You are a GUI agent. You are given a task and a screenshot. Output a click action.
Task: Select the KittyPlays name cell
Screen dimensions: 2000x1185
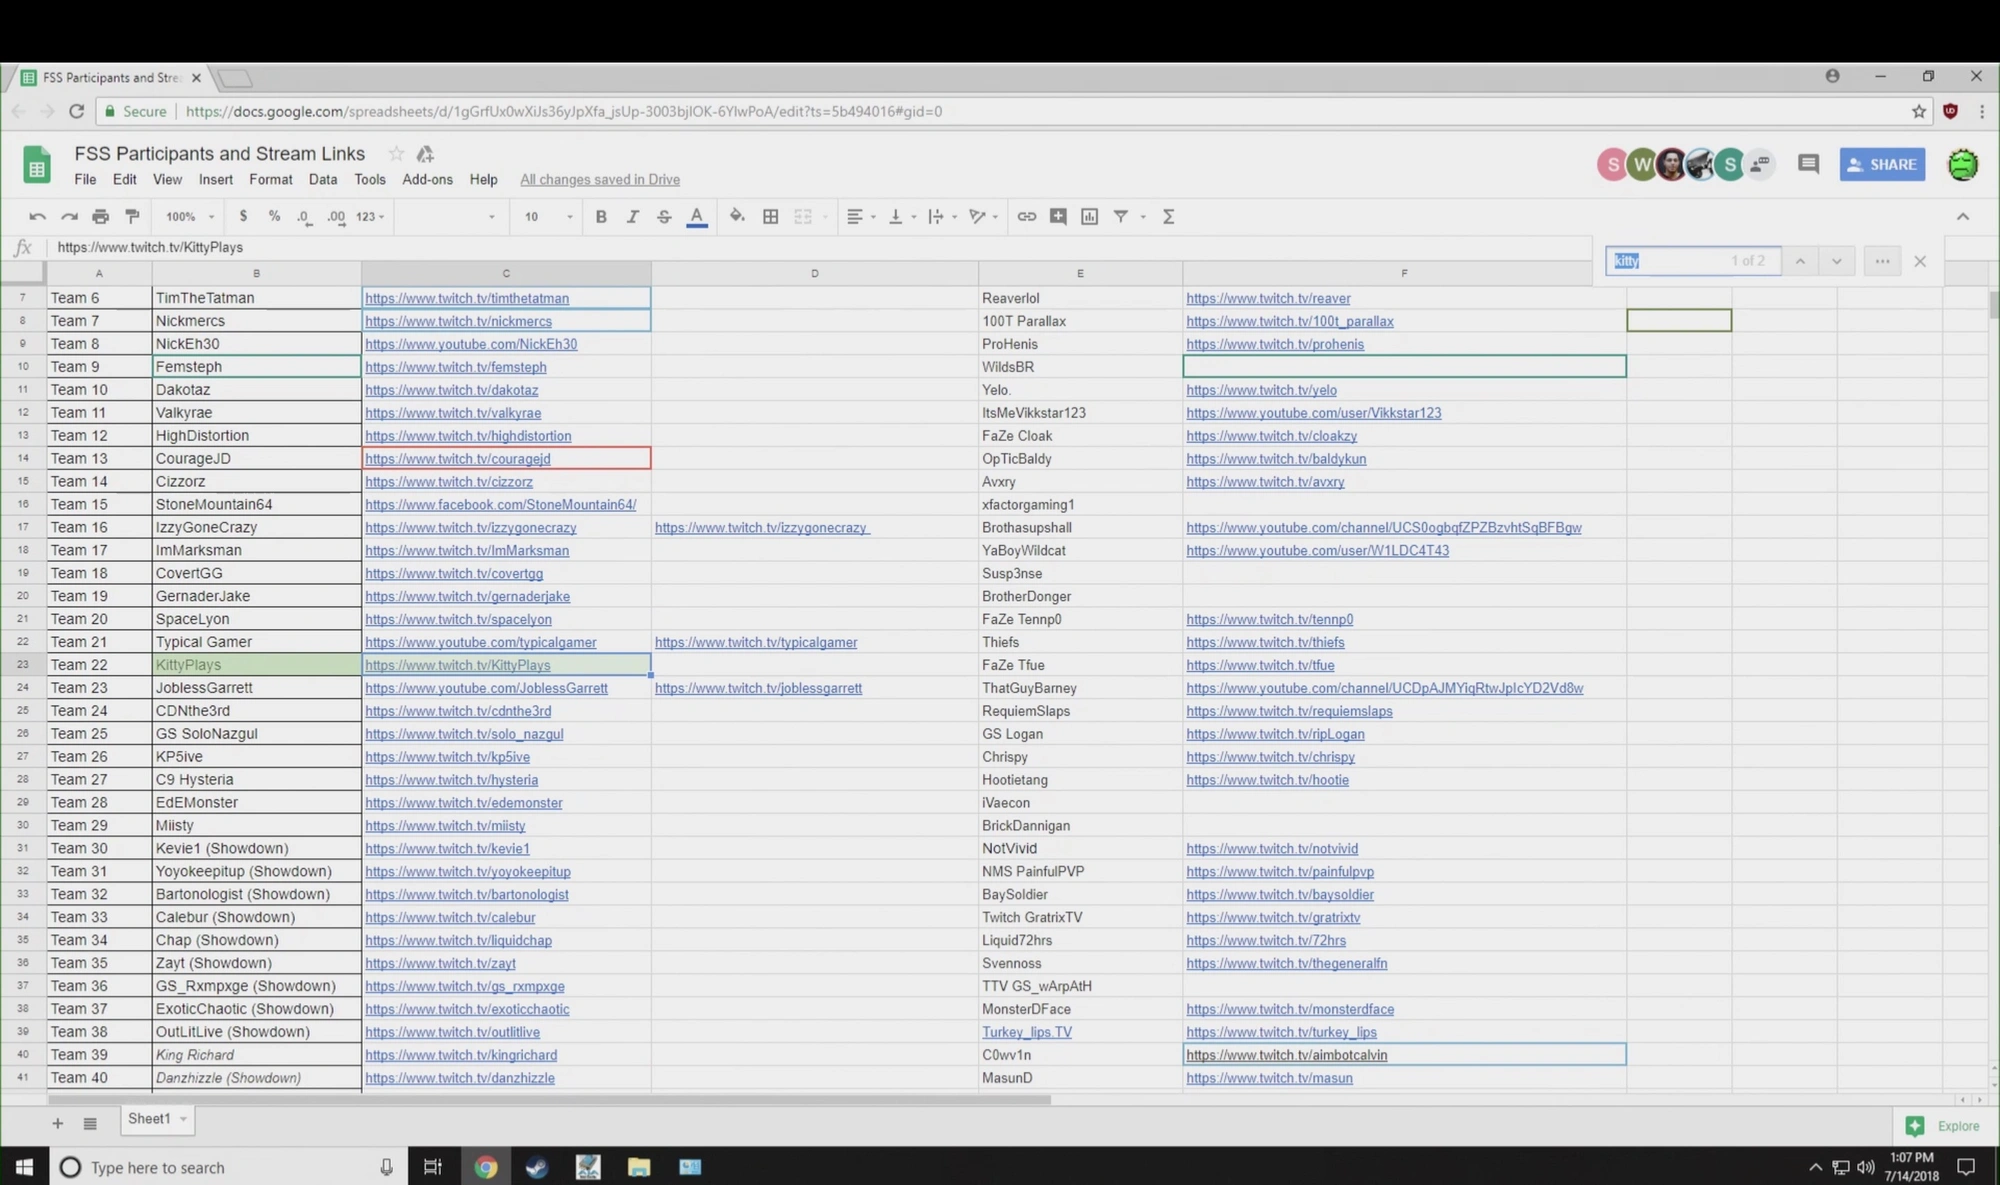pos(256,665)
